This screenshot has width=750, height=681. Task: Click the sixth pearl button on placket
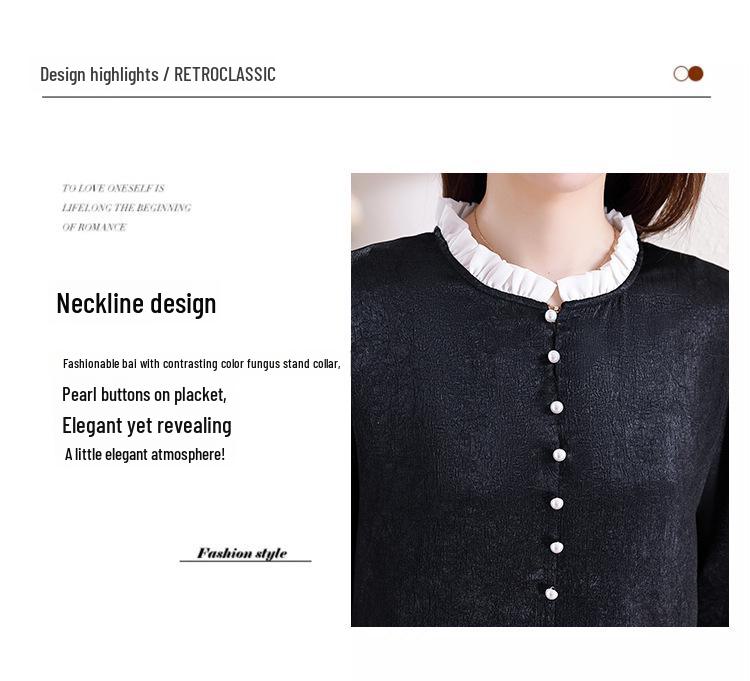[556, 548]
